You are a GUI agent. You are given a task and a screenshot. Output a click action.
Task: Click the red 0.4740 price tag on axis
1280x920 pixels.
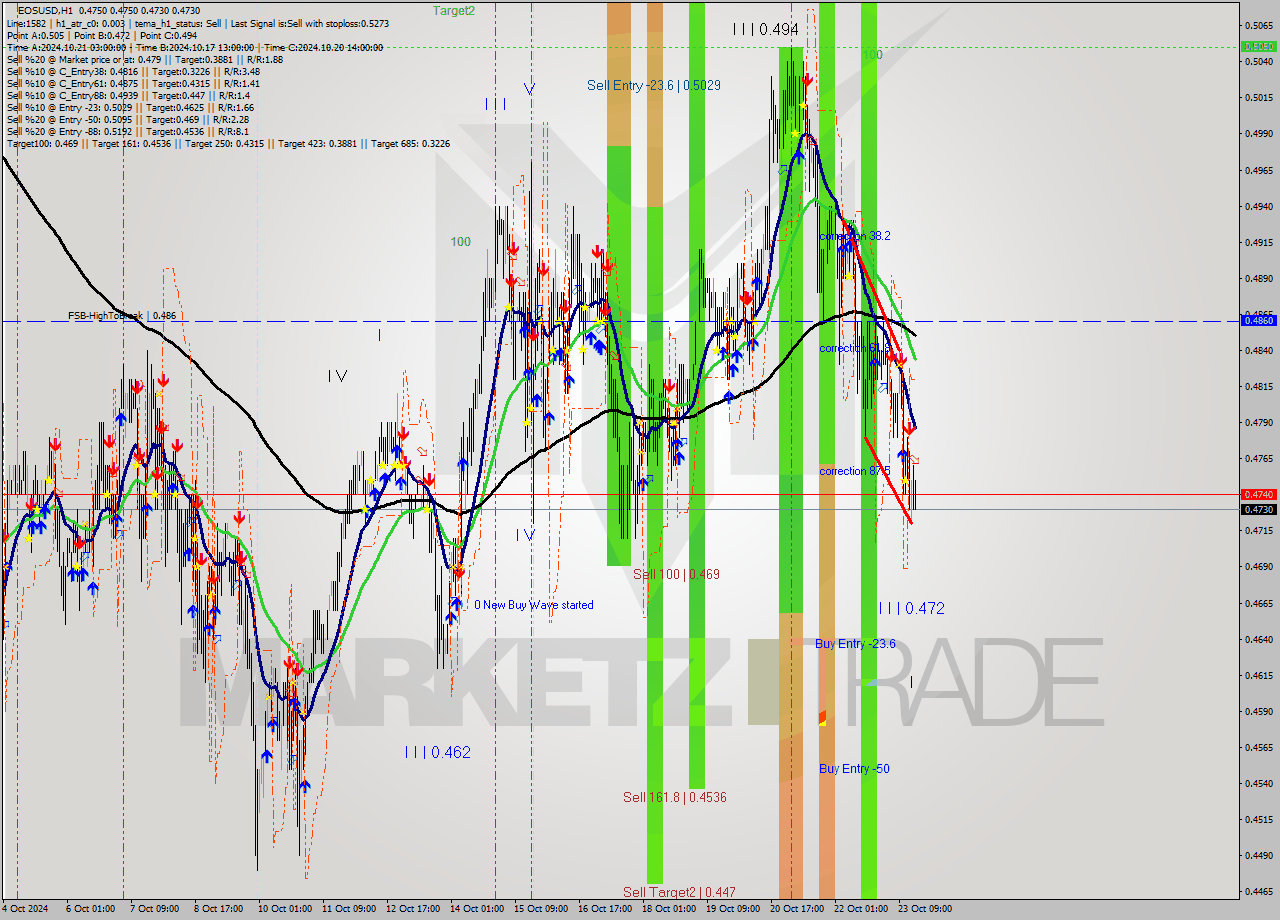[1257, 494]
